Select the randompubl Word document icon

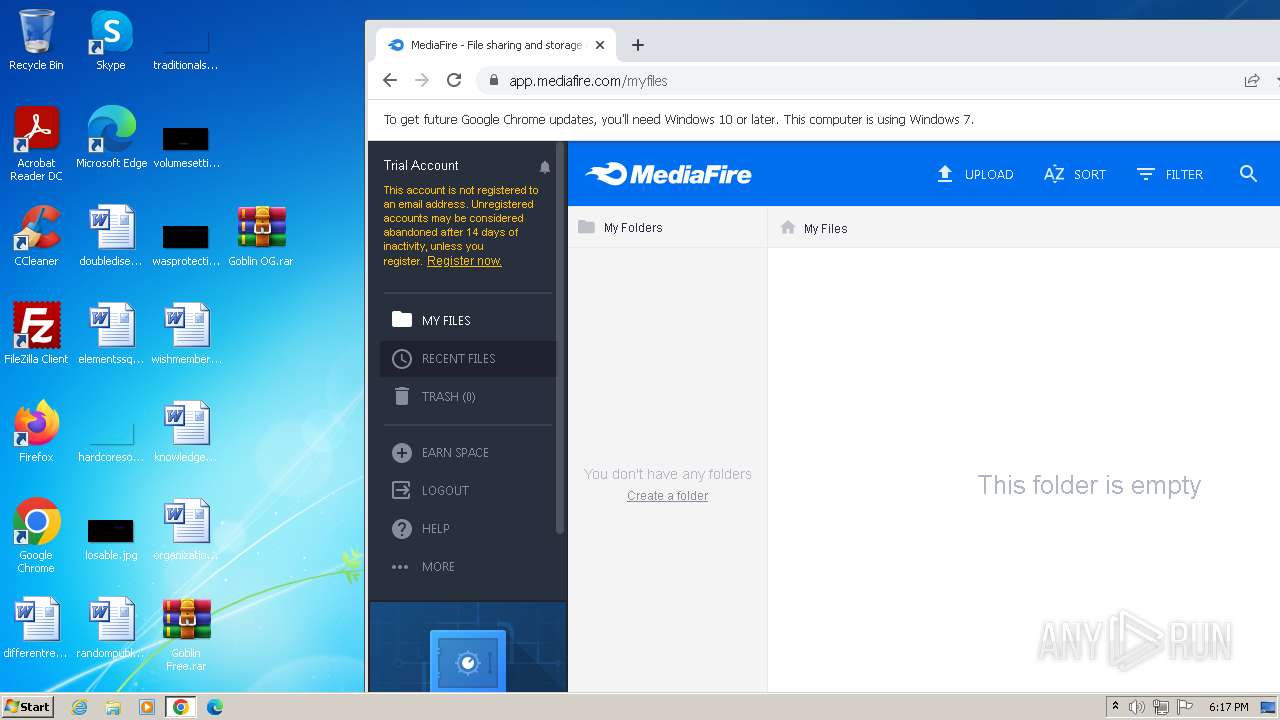111,628
